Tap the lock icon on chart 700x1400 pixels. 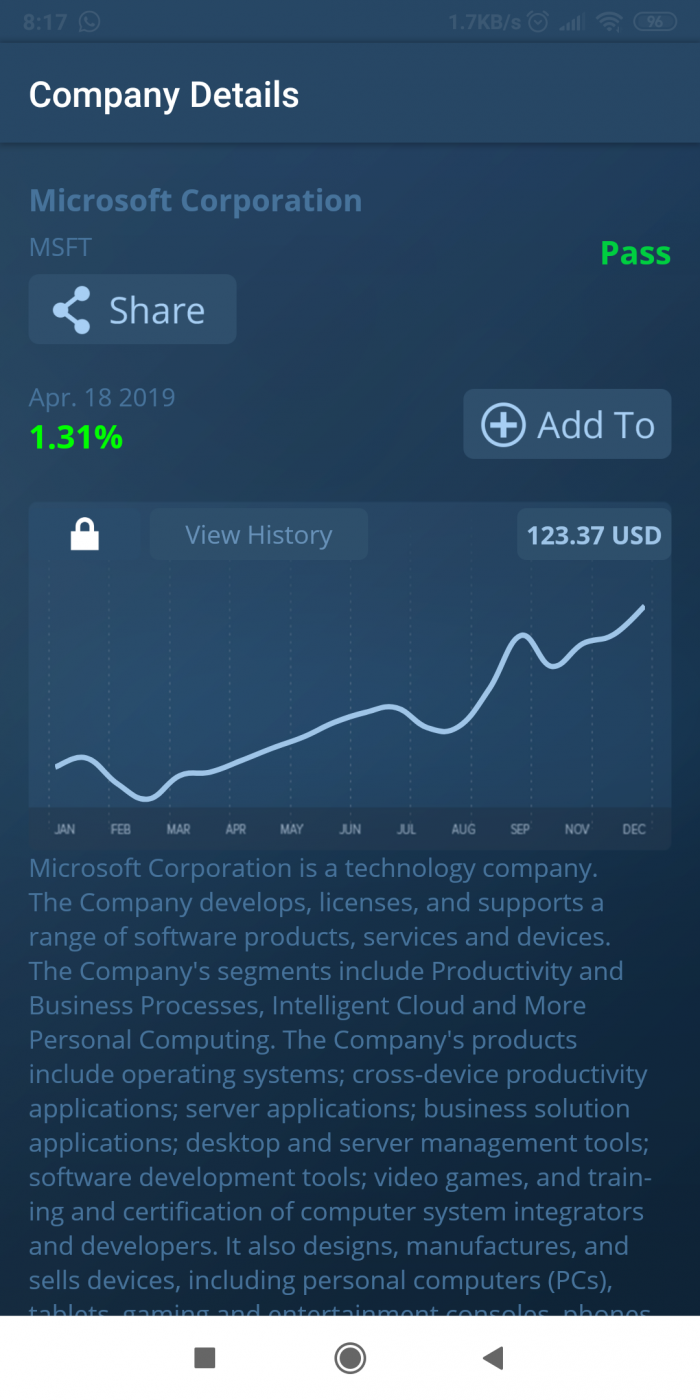[85, 535]
